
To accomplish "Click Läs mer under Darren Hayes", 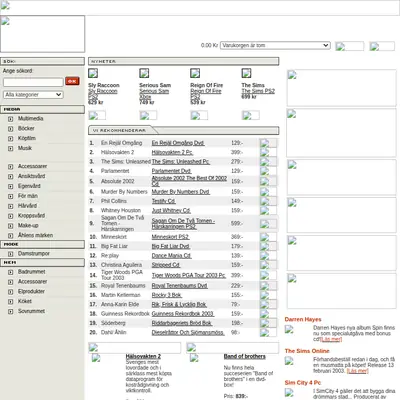I will click(x=331, y=339).
